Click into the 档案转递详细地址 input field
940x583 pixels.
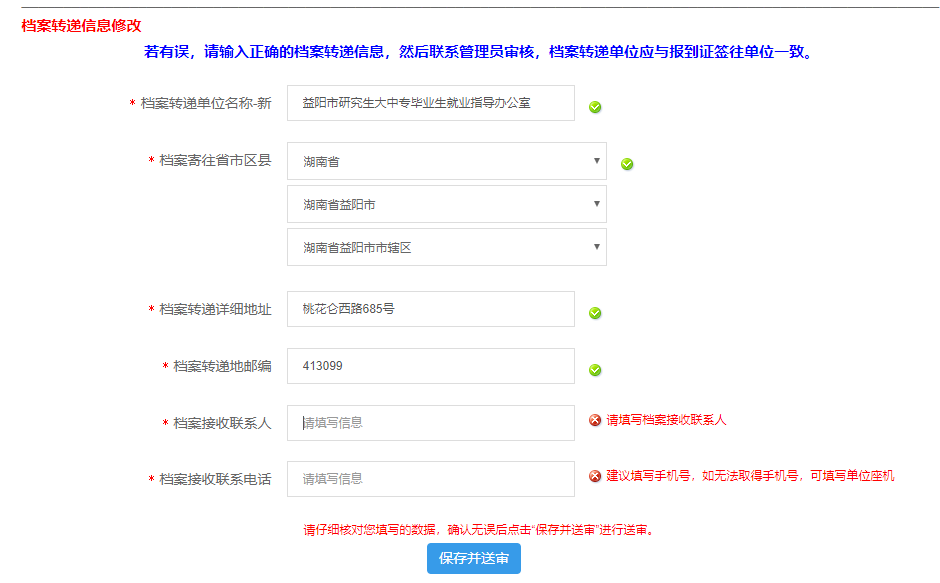(430, 309)
